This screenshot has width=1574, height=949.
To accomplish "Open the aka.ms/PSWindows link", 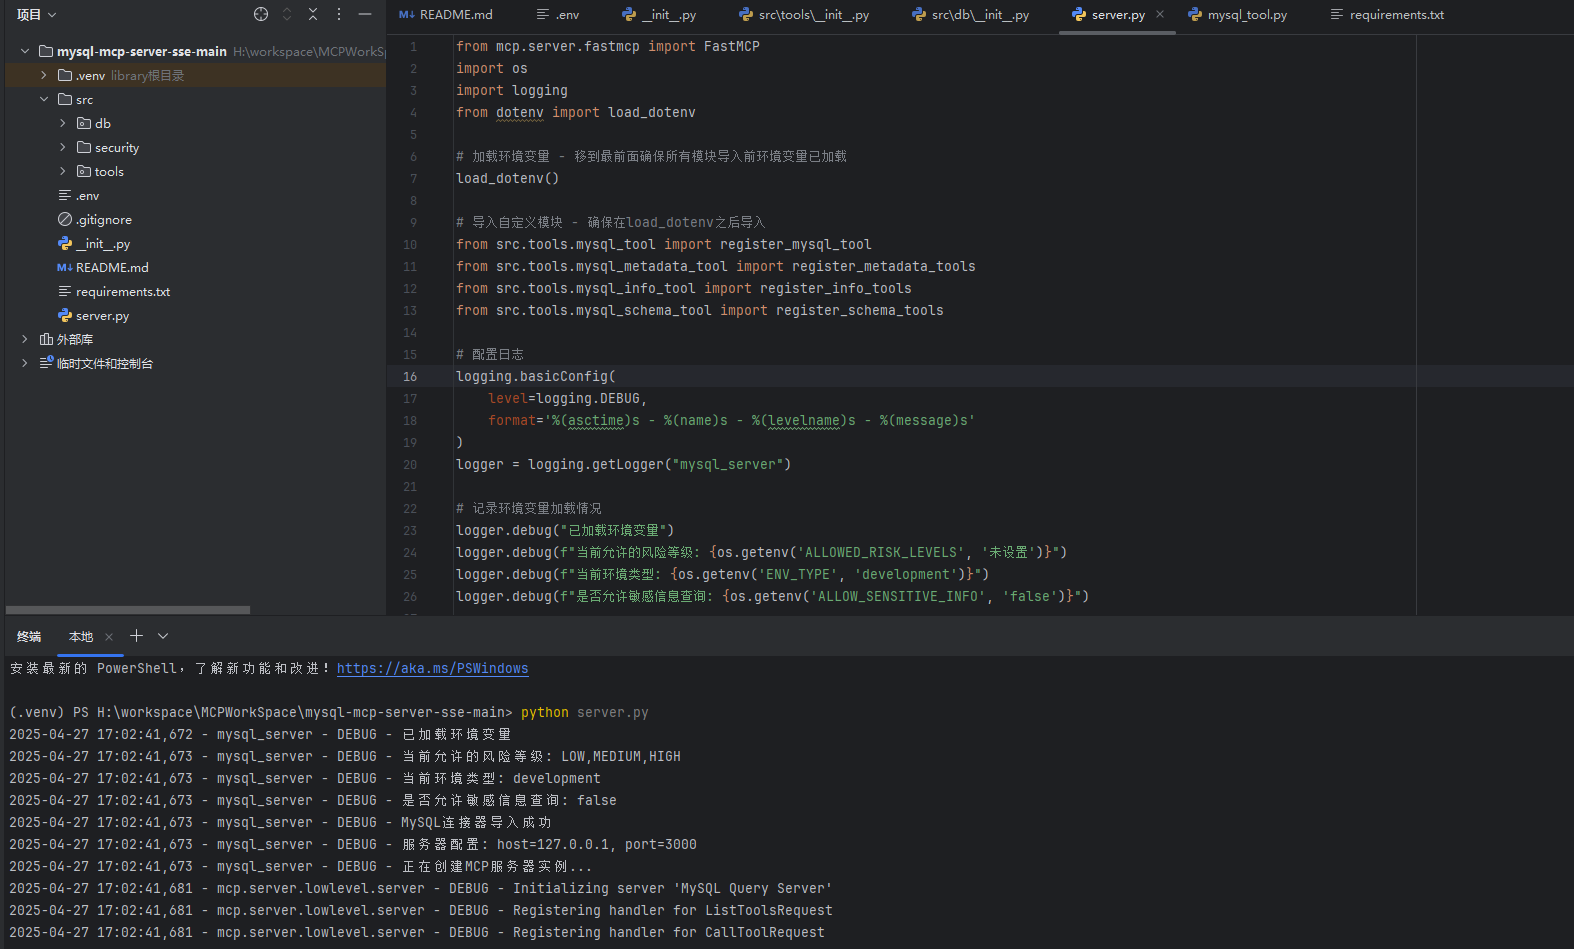I will click(432, 669).
